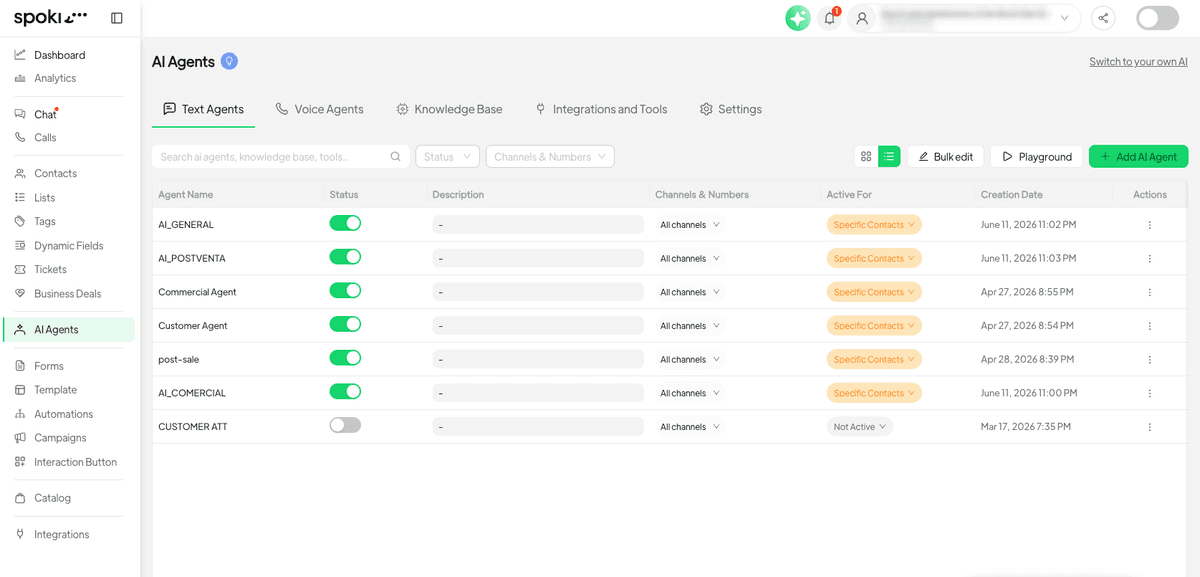Focus the search ai agents field
The width and height of the screenshot is (1200, 577).
281,157
